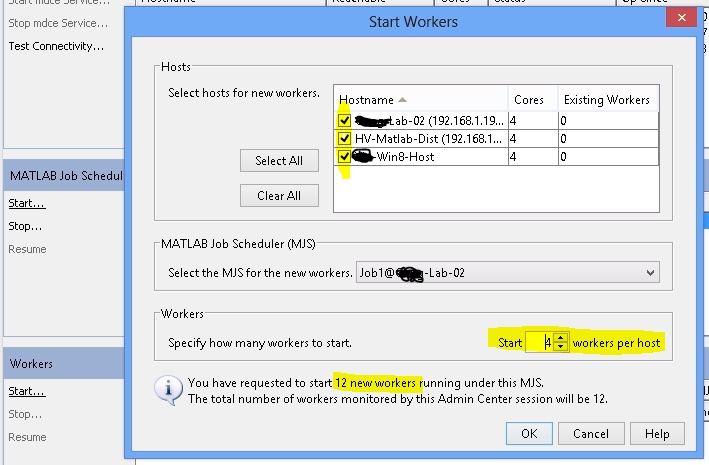Click Start link under Workers panel
Viewport: 709px width, 465px height.
(27, 391)
